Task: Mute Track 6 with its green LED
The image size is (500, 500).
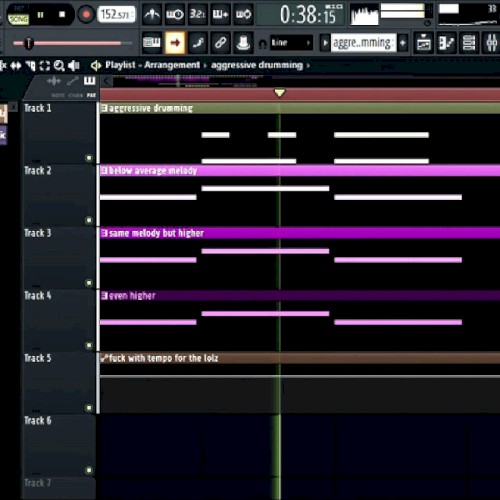Action: click(x=89, y=470)
